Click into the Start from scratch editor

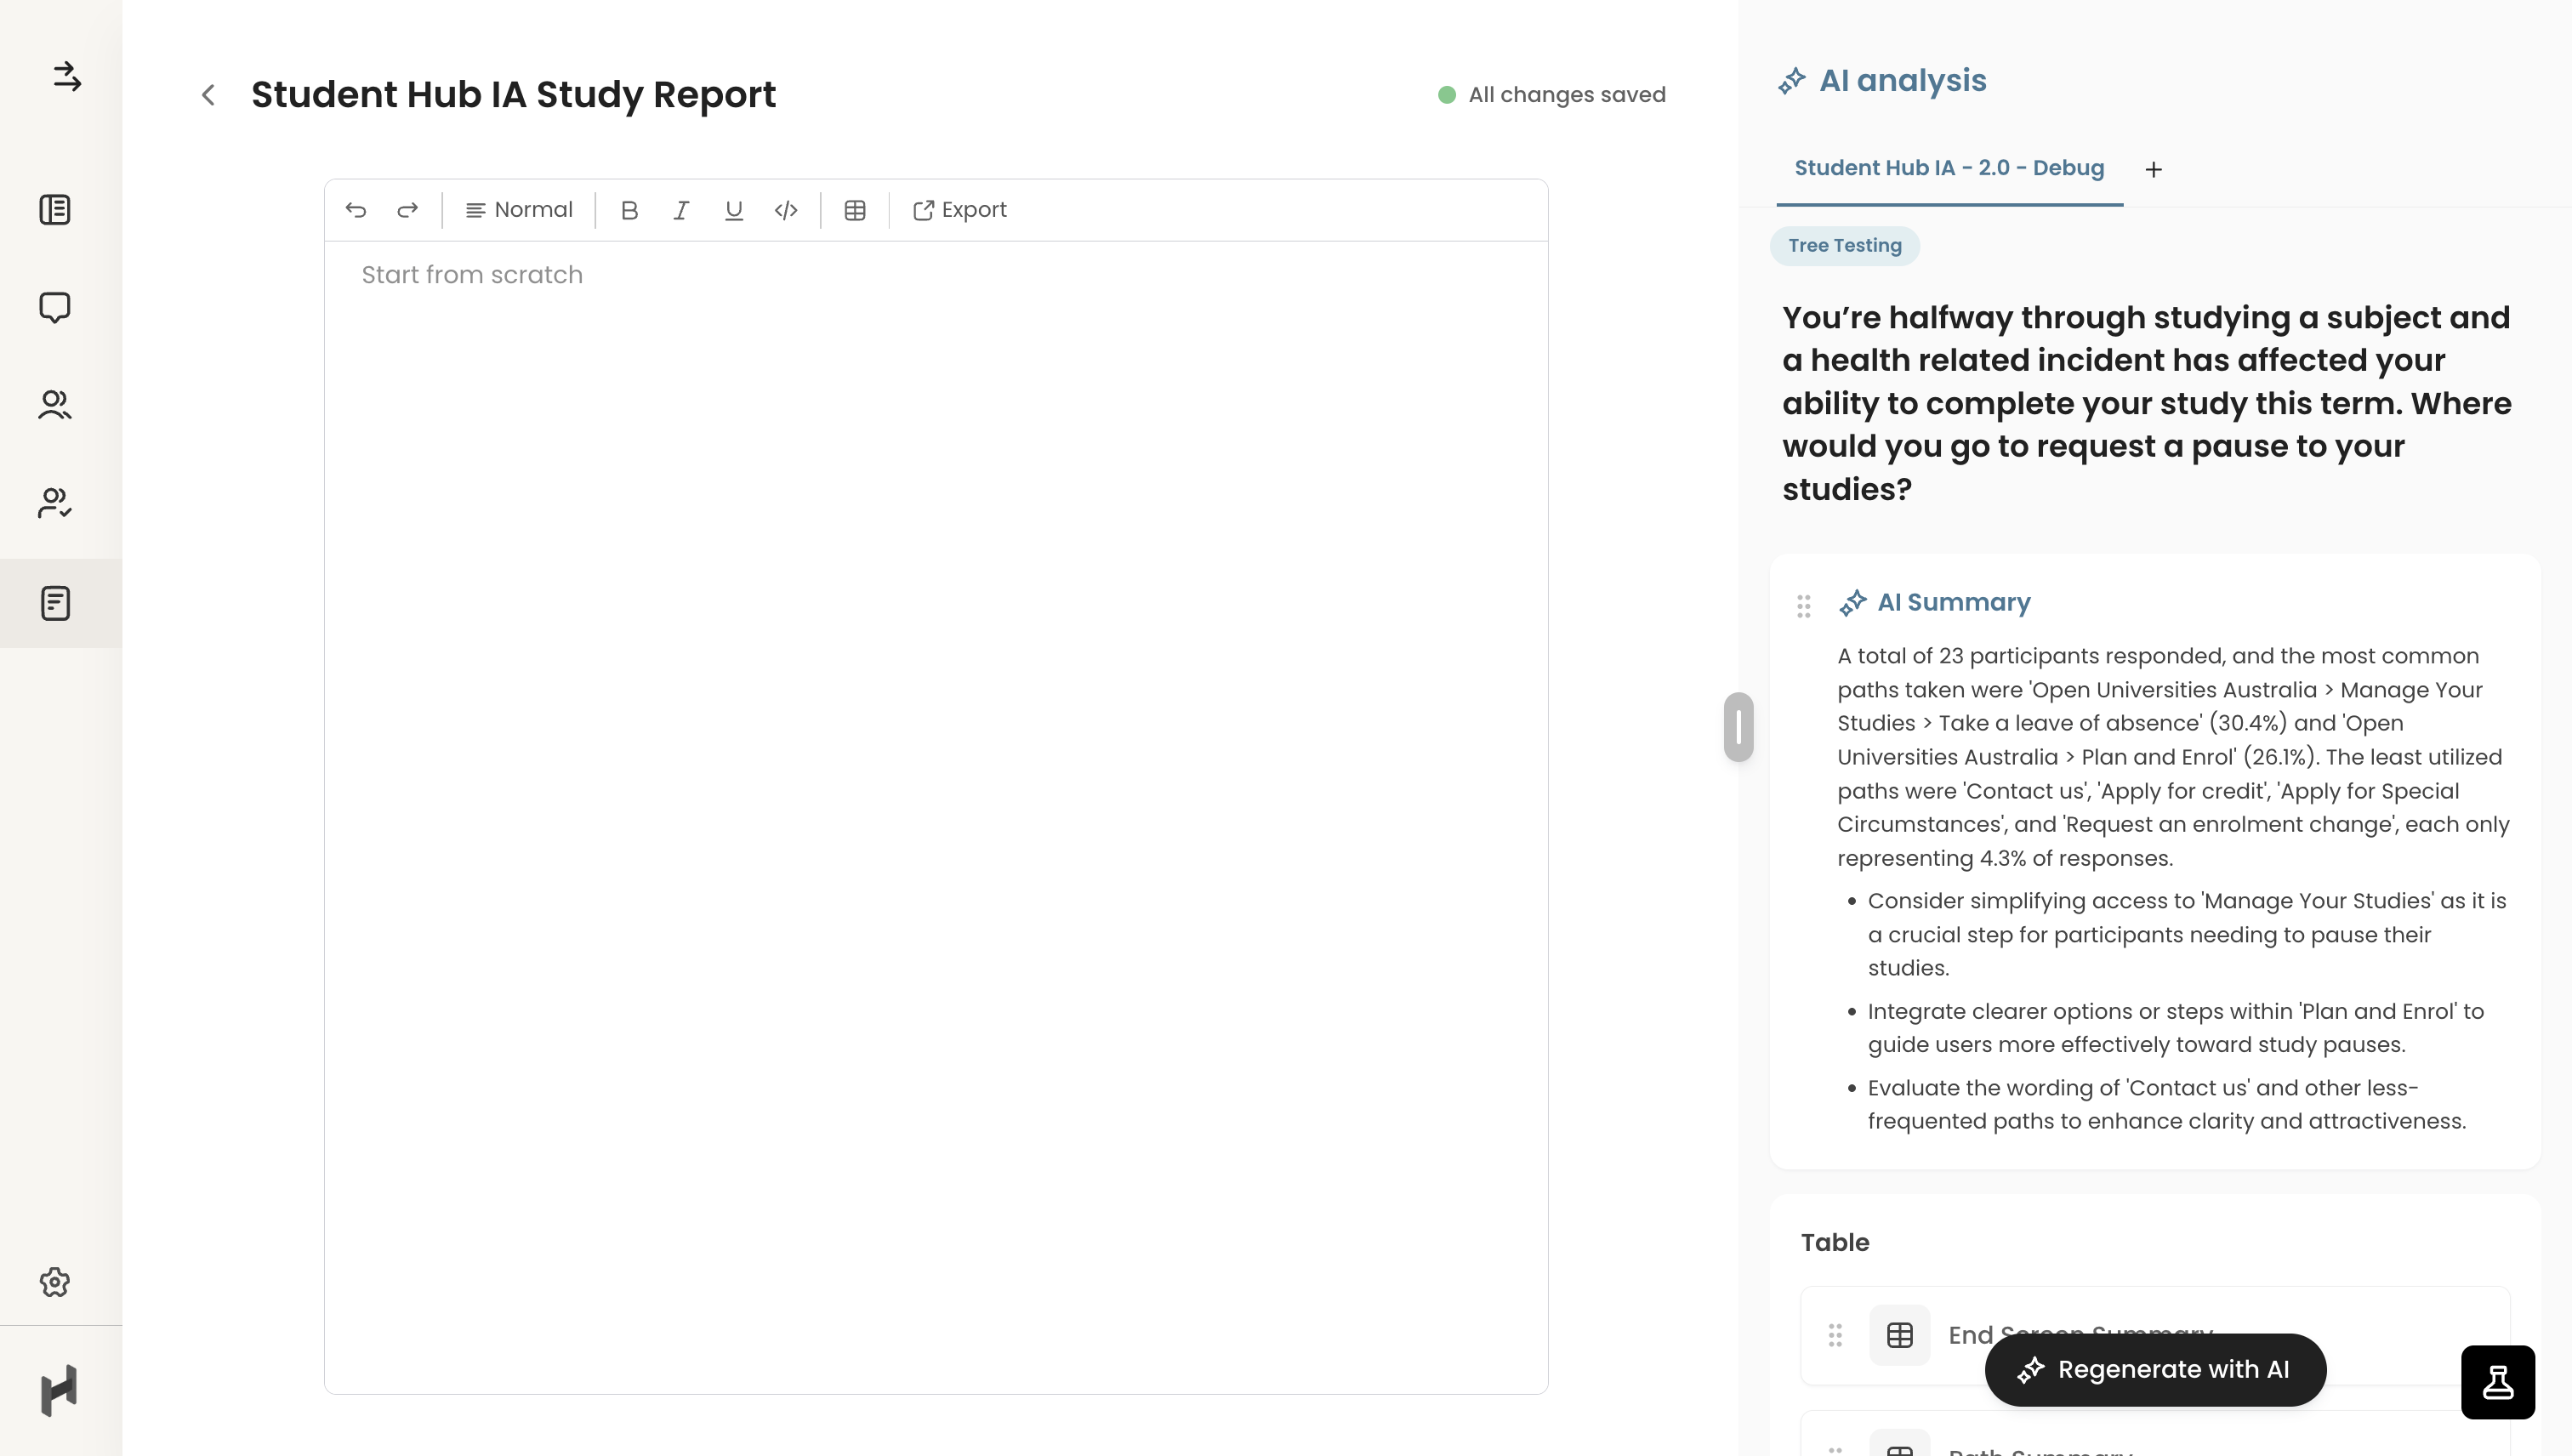(x=936, y=816)
